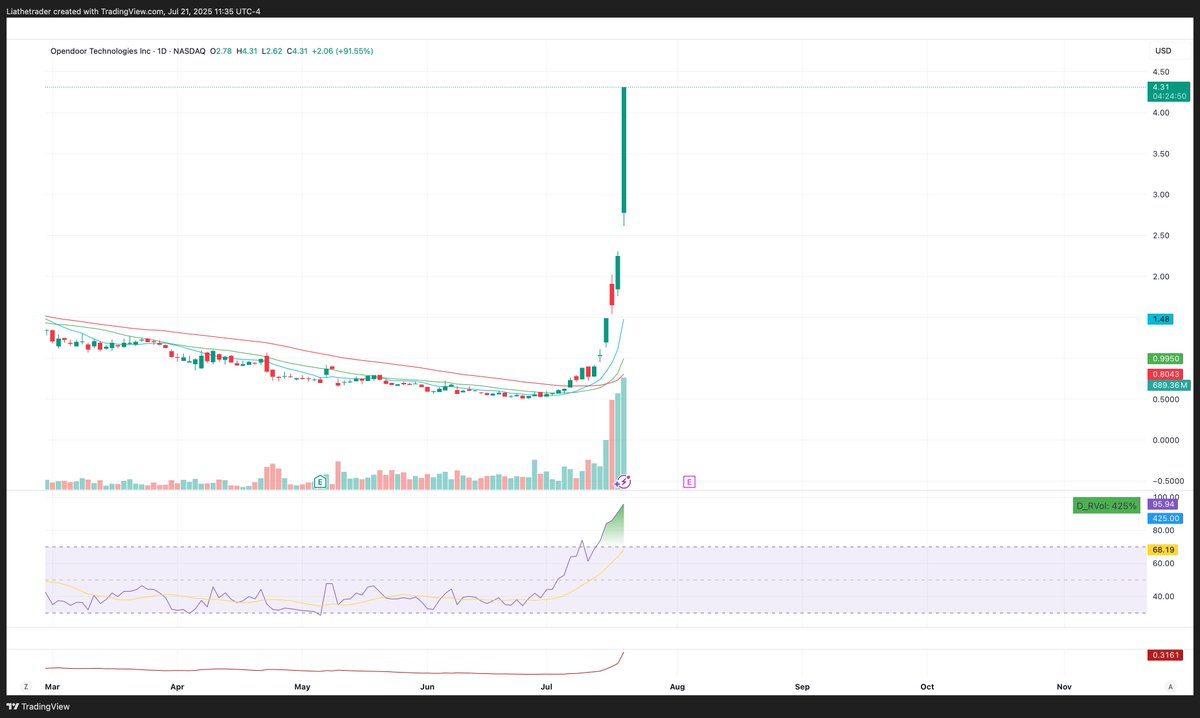The image size is (1200, 718).
Task: Click the D_RVol: 425% green label
Action: [x=1105, y=506]
